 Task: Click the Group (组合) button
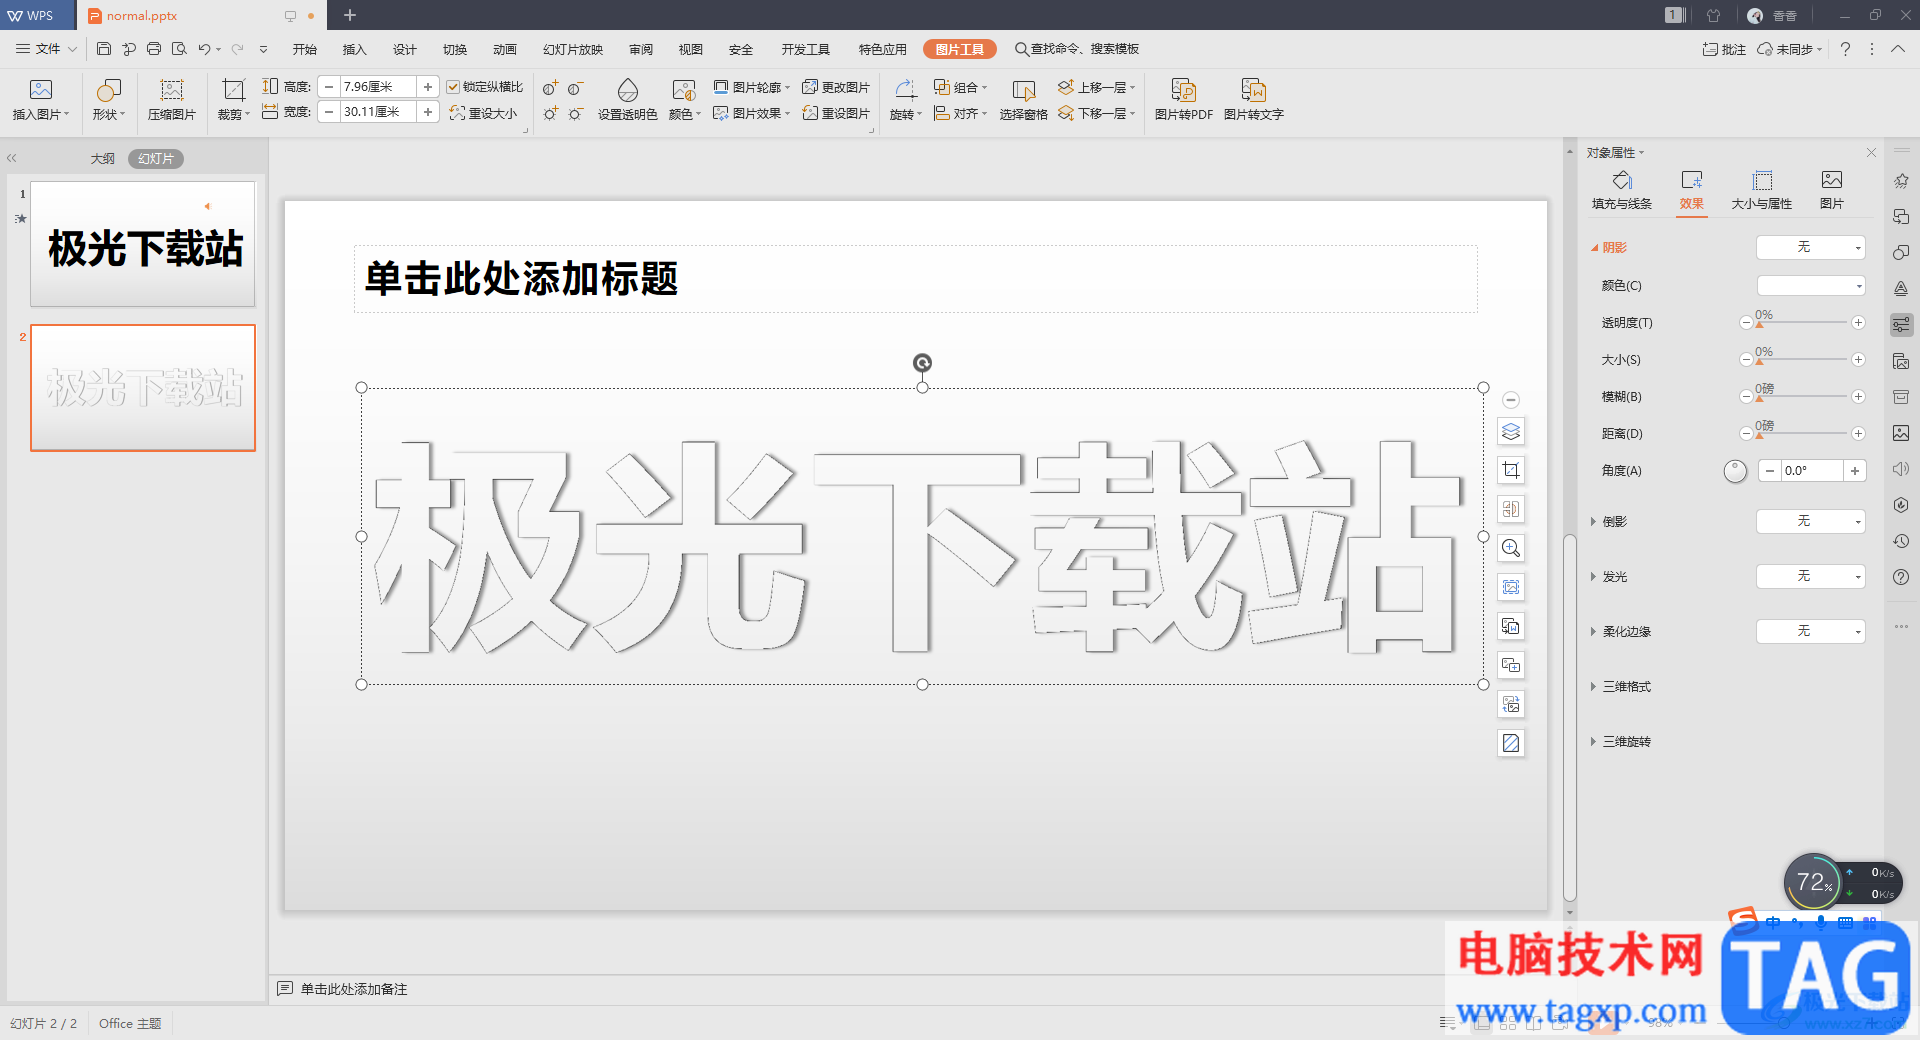(x=960, y=87)
